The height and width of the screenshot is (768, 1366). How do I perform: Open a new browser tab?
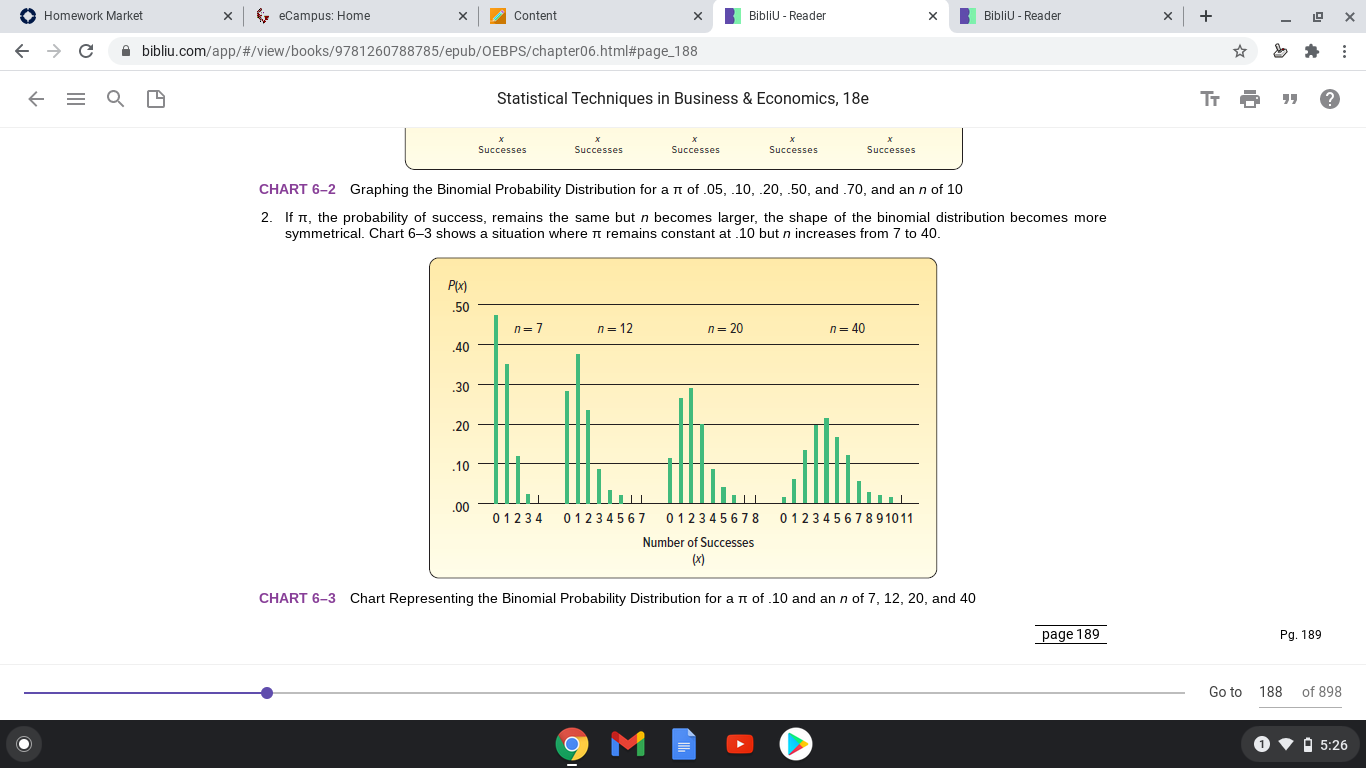(1207, 16)
